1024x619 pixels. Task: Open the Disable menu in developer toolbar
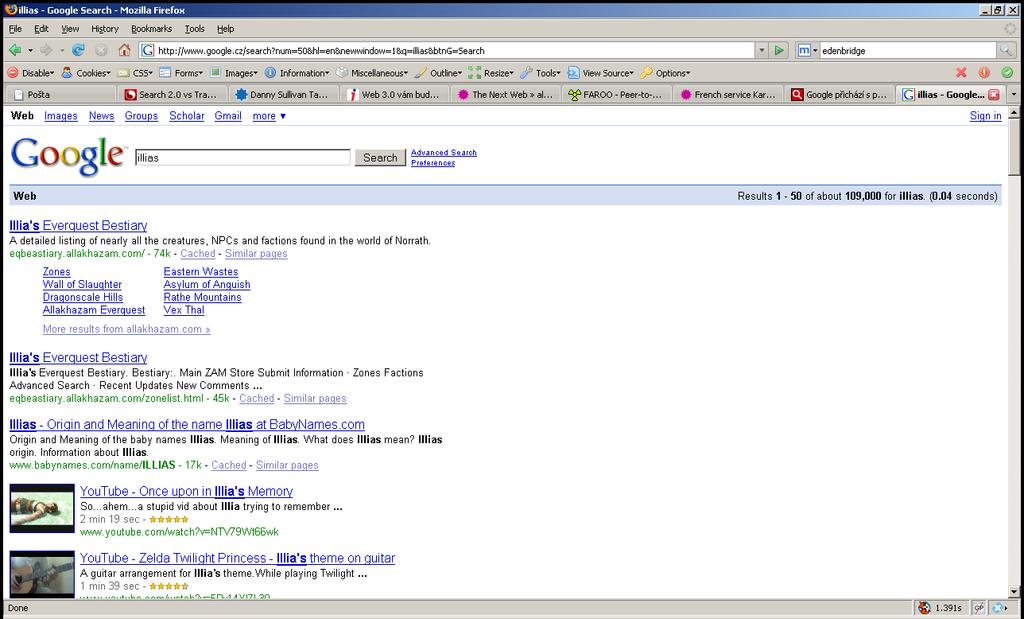tap(30, 73)
